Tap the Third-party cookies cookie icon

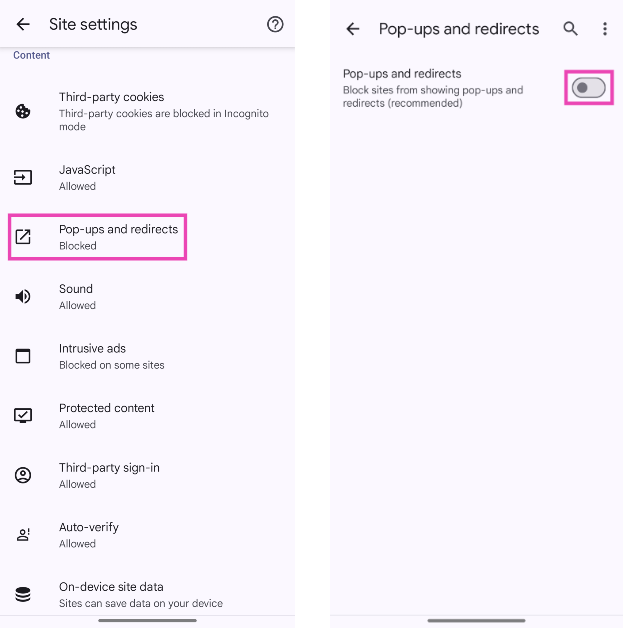pyautogui.click(x=23, y=111)
